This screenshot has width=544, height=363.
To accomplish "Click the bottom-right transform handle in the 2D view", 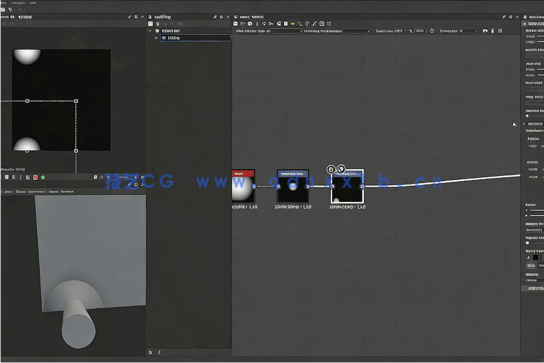I will click(x=76, y=151).
